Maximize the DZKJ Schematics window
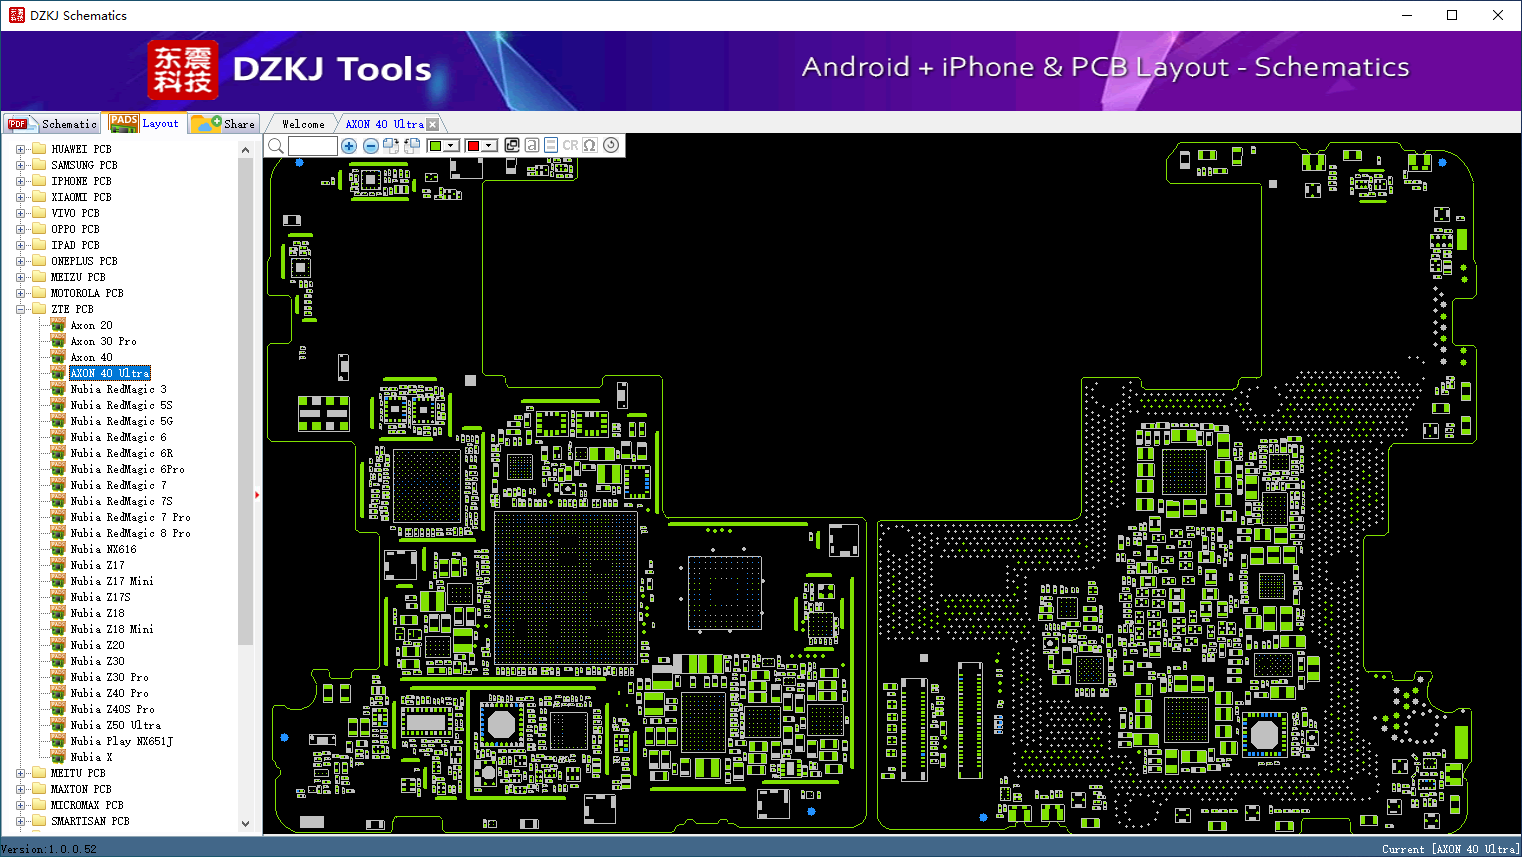The image size is (1522, 857). (x=1452, y=15)
